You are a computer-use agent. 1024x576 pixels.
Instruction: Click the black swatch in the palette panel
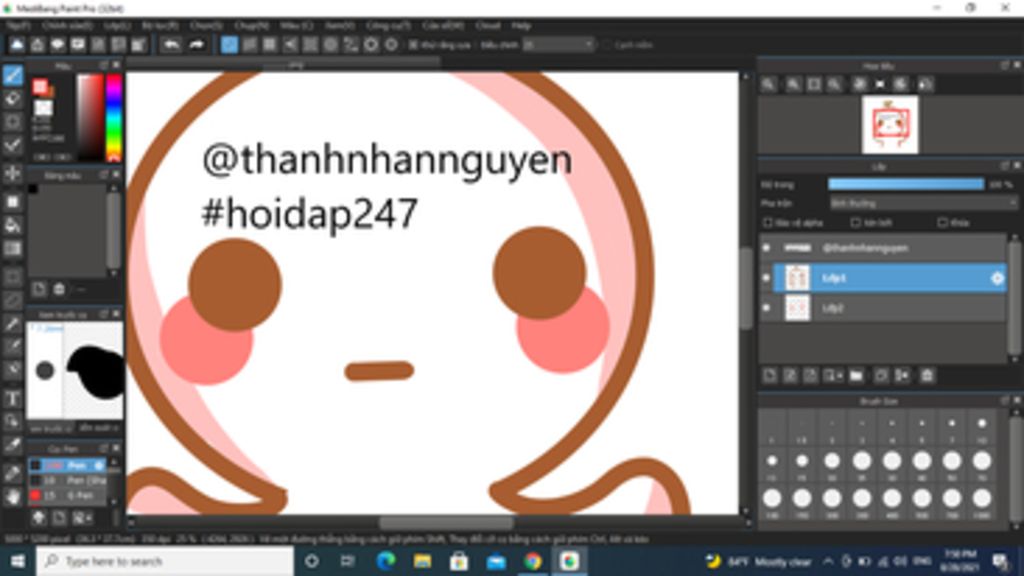coord(33,189)
